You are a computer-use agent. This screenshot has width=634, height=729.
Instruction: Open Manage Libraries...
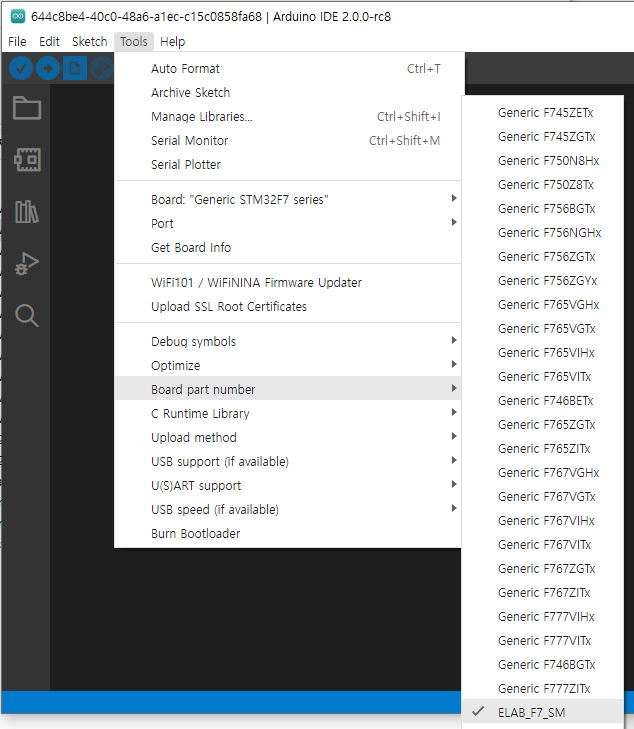tap(288, 117)
